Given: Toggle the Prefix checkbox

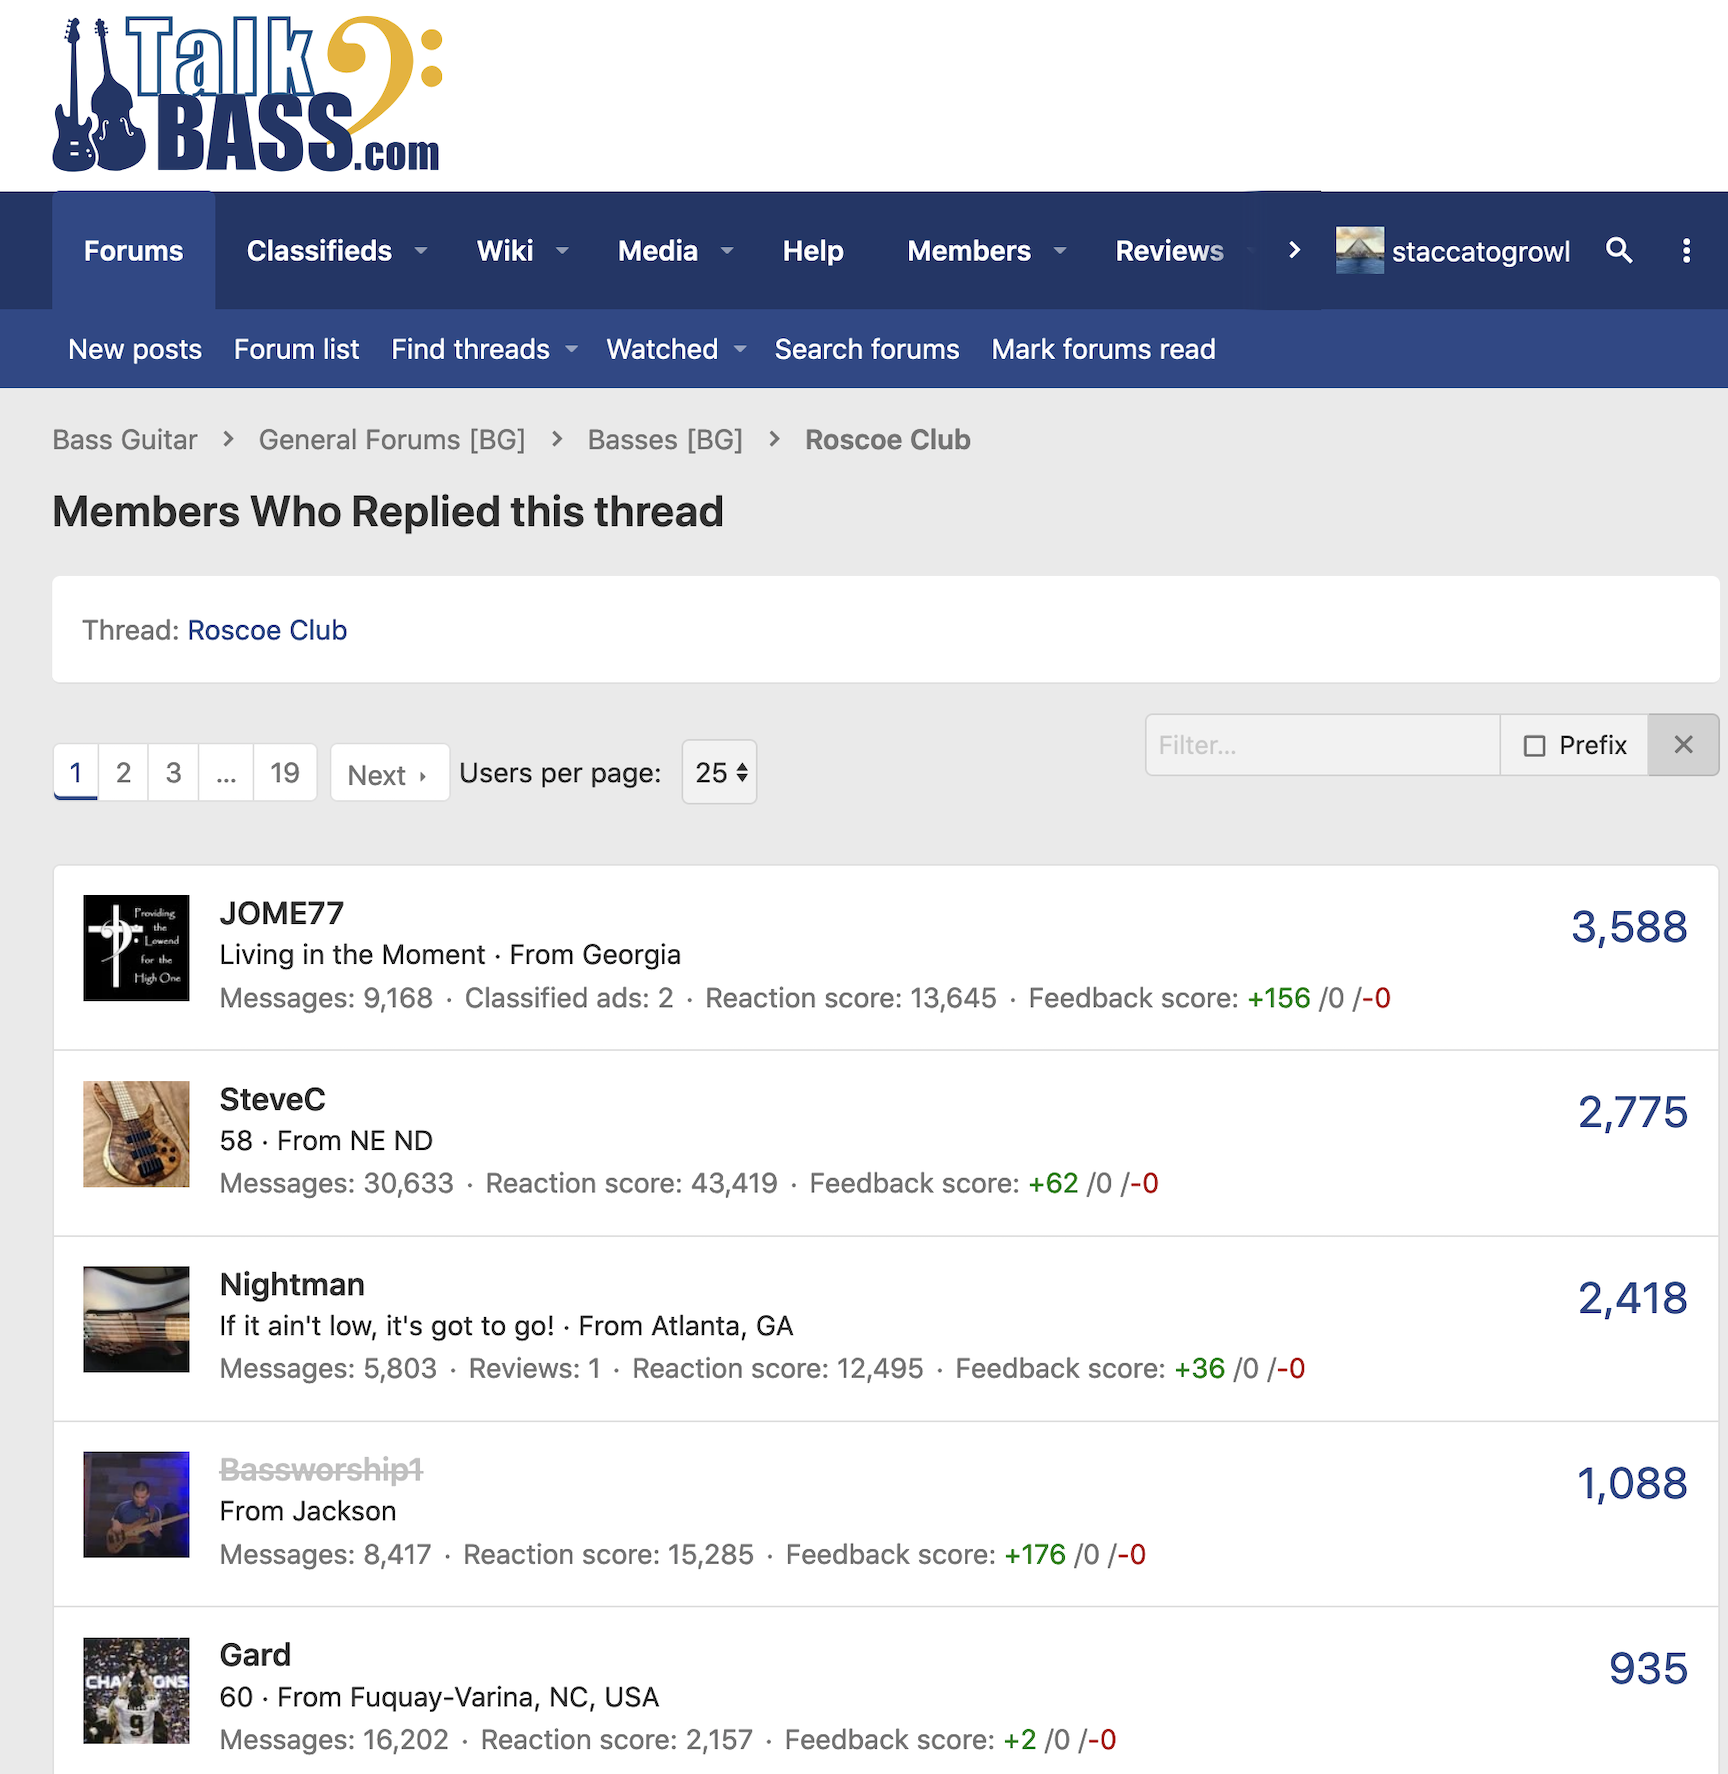Looking at the screenshot, I should point(1534,746).
